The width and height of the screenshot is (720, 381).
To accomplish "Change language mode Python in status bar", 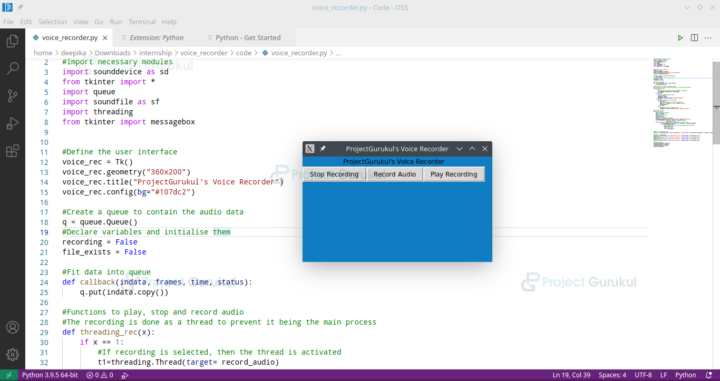I will pos(686,375).
